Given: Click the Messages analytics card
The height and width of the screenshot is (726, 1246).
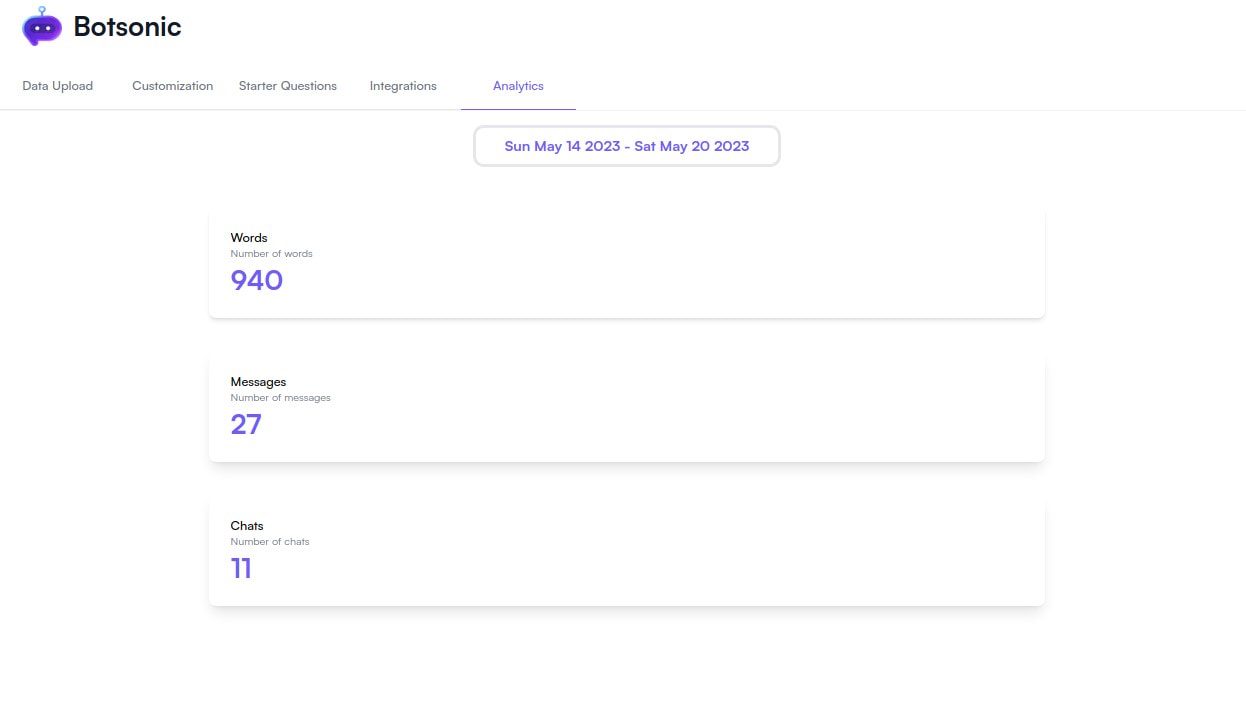Looking at the screenshot, I should (x=626, y=406).
